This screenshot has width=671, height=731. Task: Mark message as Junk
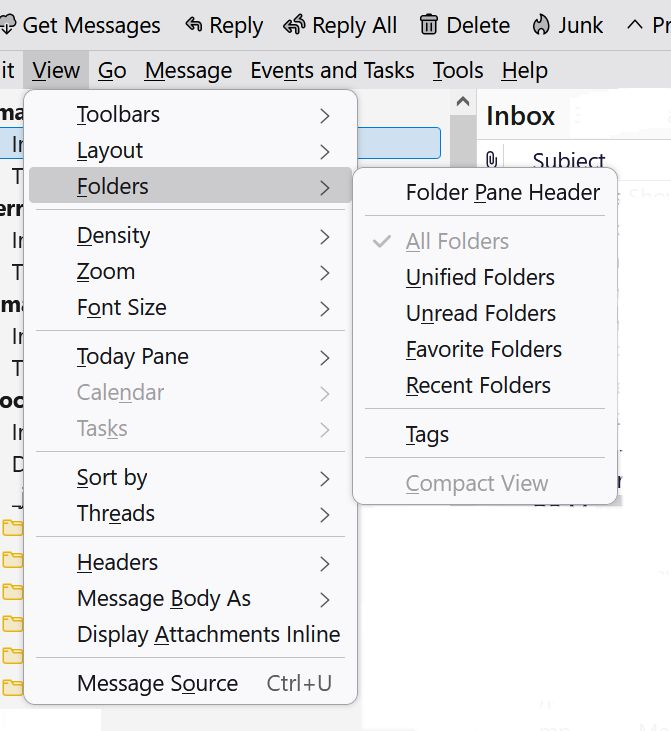567,25
